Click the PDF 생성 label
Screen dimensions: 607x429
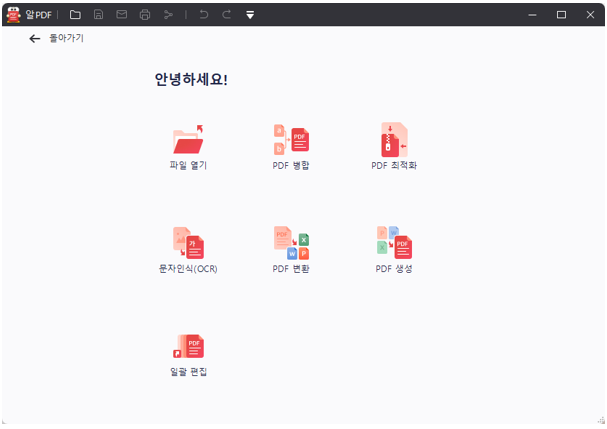point(394,269)
